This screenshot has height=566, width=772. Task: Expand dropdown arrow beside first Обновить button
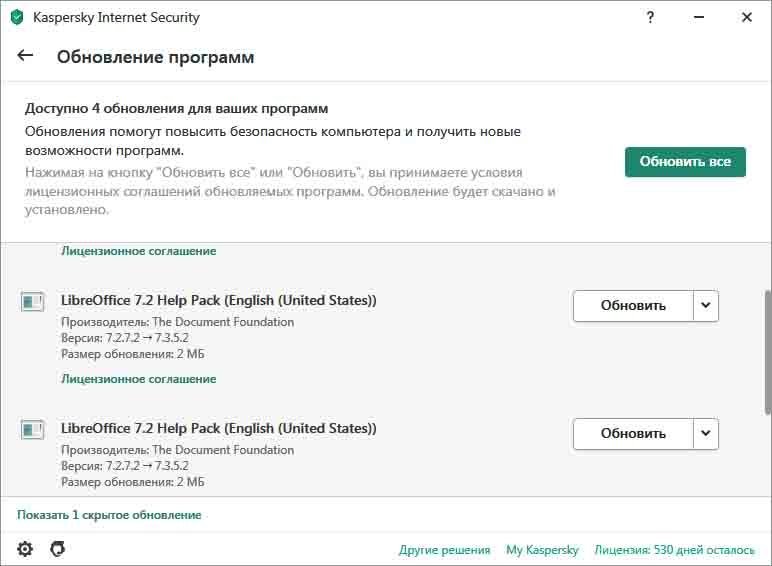pos(706,306)
